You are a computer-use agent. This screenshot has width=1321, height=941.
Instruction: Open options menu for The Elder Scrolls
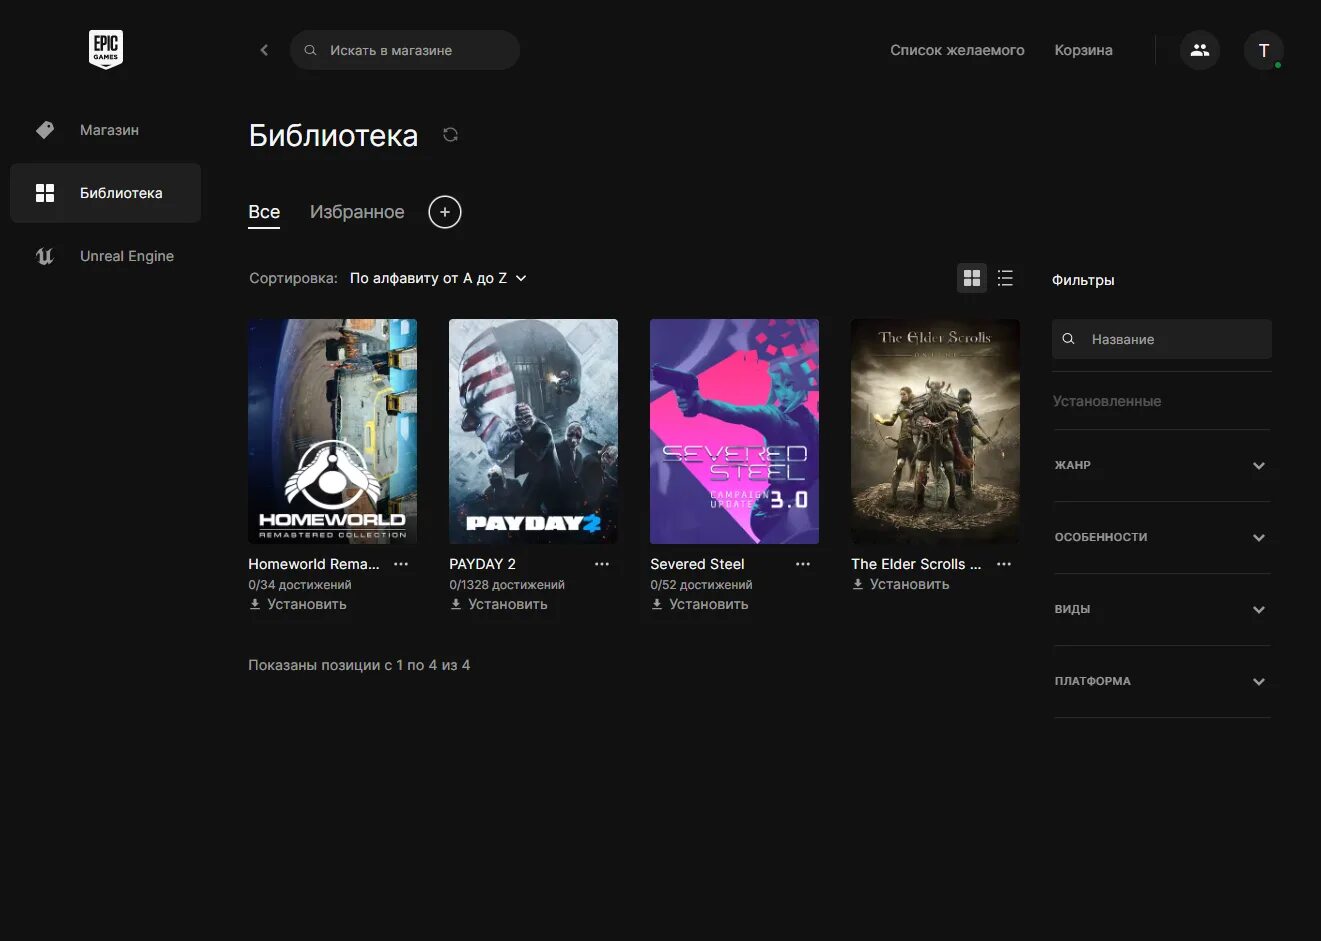1004,564
